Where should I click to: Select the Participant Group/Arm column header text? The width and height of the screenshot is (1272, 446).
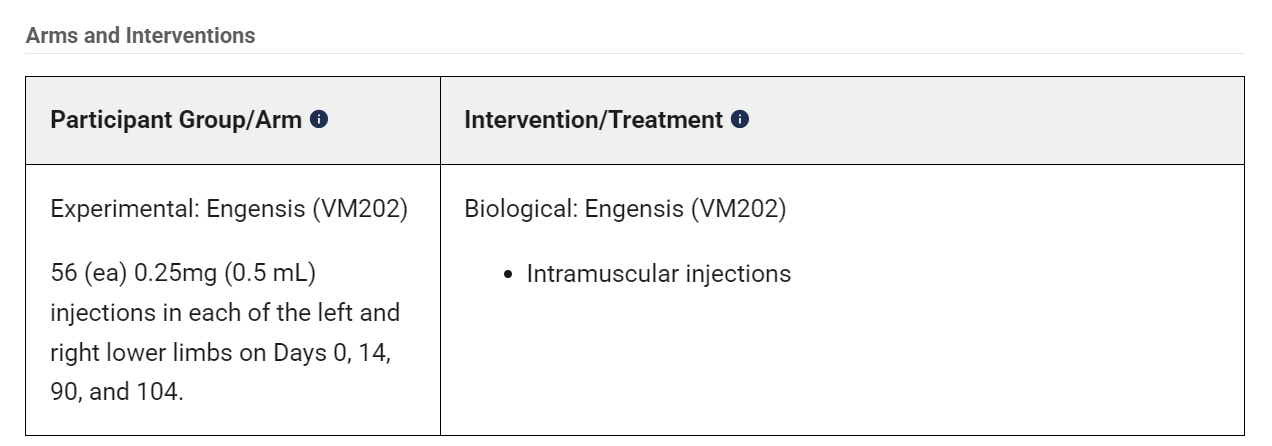(176, 120)
